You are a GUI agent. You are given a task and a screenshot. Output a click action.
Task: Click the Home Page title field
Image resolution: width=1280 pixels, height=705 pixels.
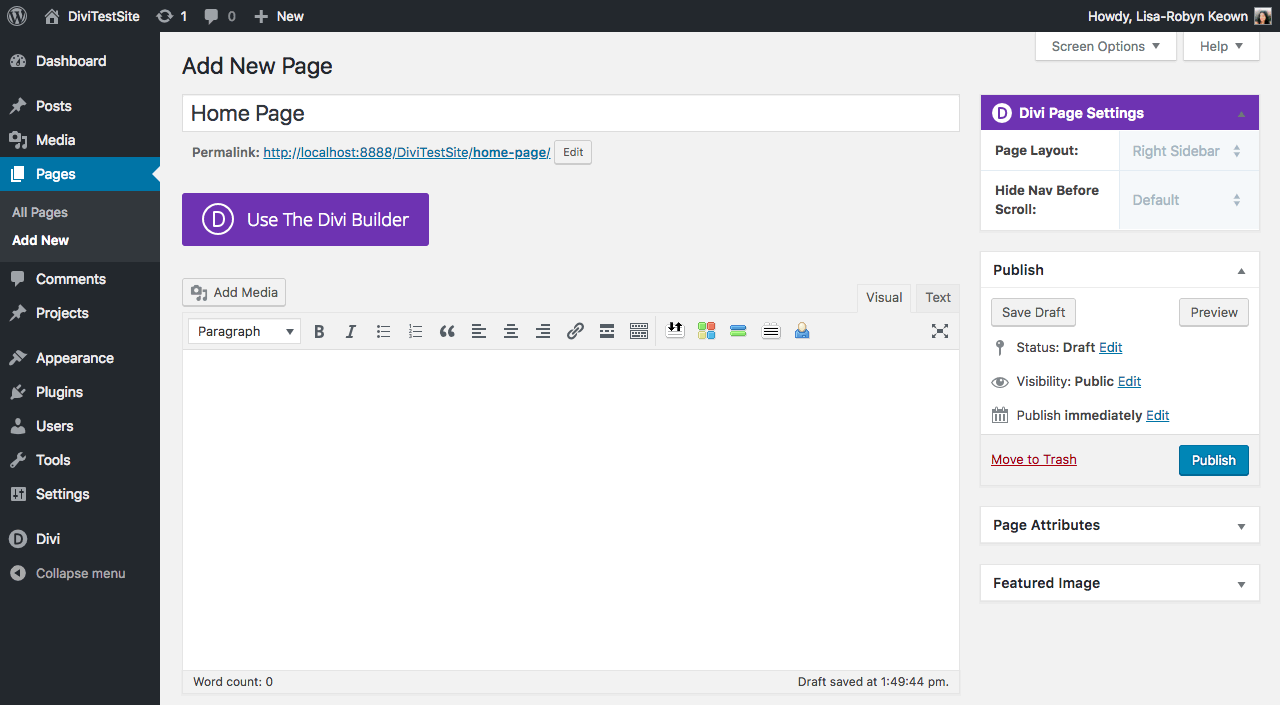coord(571,113)
